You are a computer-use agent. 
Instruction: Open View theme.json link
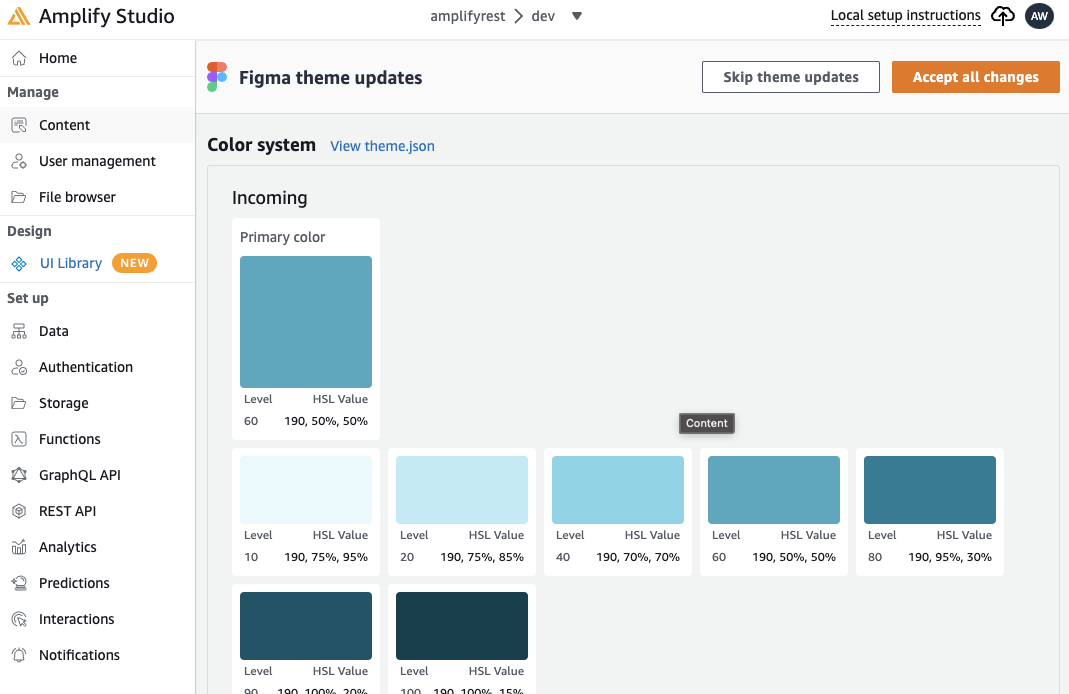tap(382, 146)
